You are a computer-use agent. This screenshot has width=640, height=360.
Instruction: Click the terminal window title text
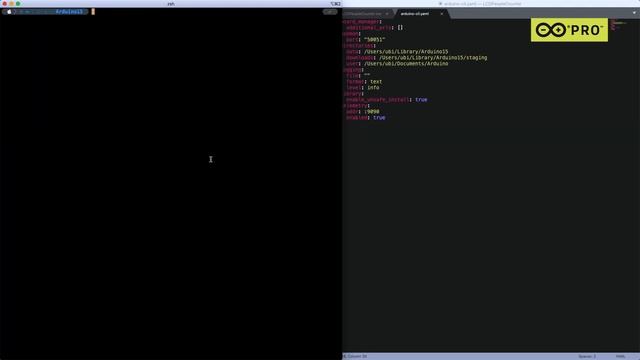click(x=171, y=4)
